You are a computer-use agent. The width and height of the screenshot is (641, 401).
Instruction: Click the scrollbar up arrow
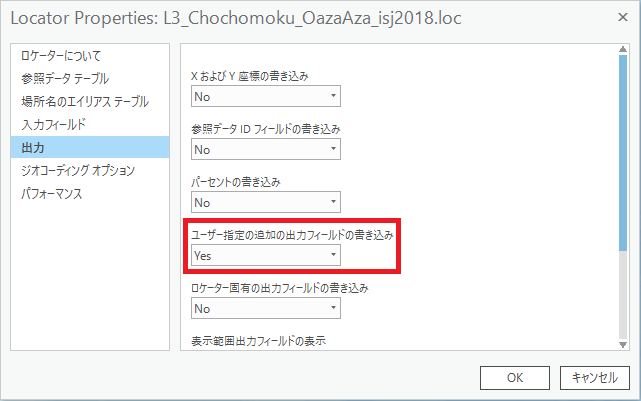(x=623, y=49)
